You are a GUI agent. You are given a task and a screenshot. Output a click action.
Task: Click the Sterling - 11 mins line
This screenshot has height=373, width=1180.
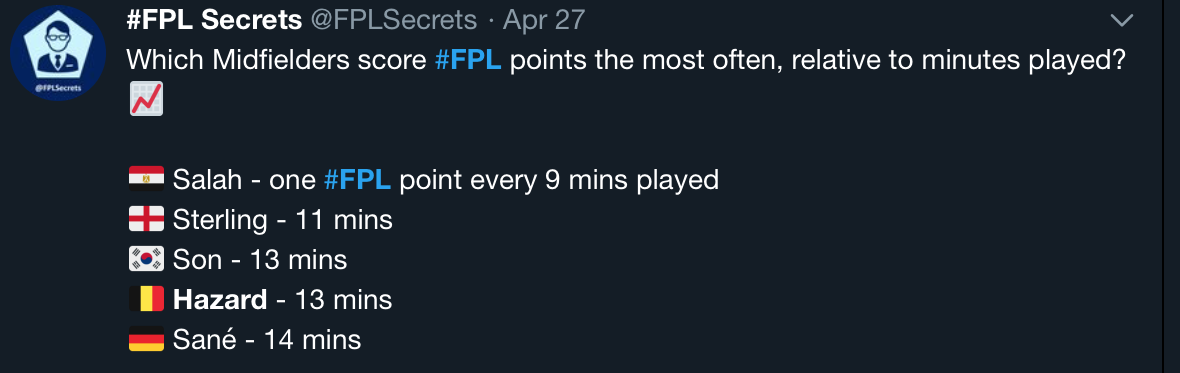click(x=283, y=220)
